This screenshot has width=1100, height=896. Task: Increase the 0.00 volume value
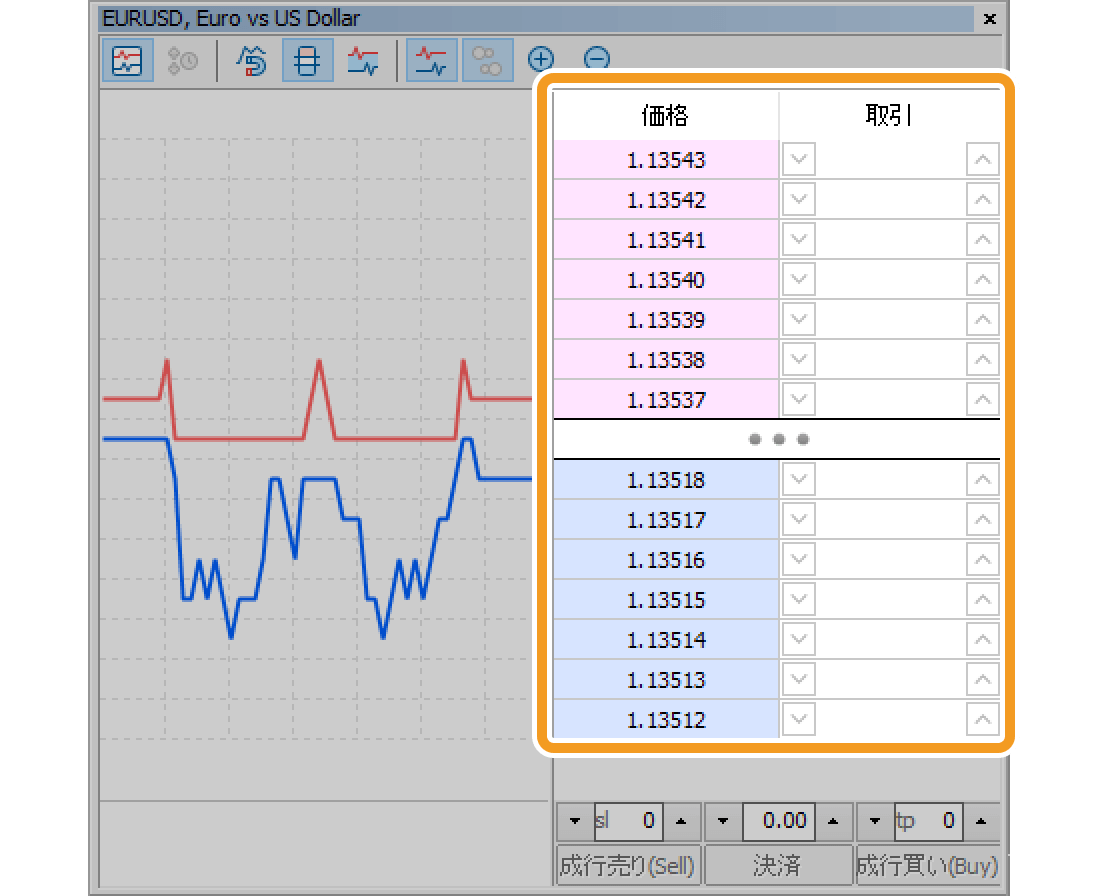[833, 821]
